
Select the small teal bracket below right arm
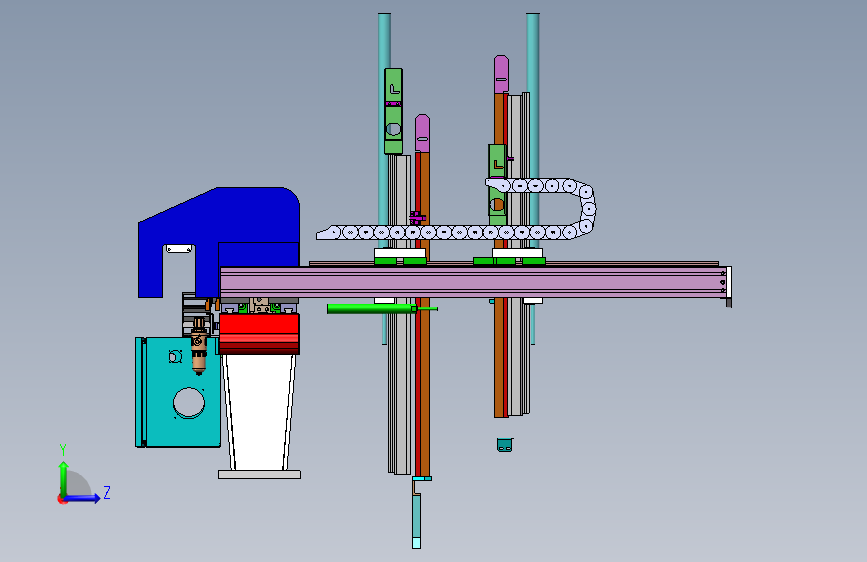[505, 445]
